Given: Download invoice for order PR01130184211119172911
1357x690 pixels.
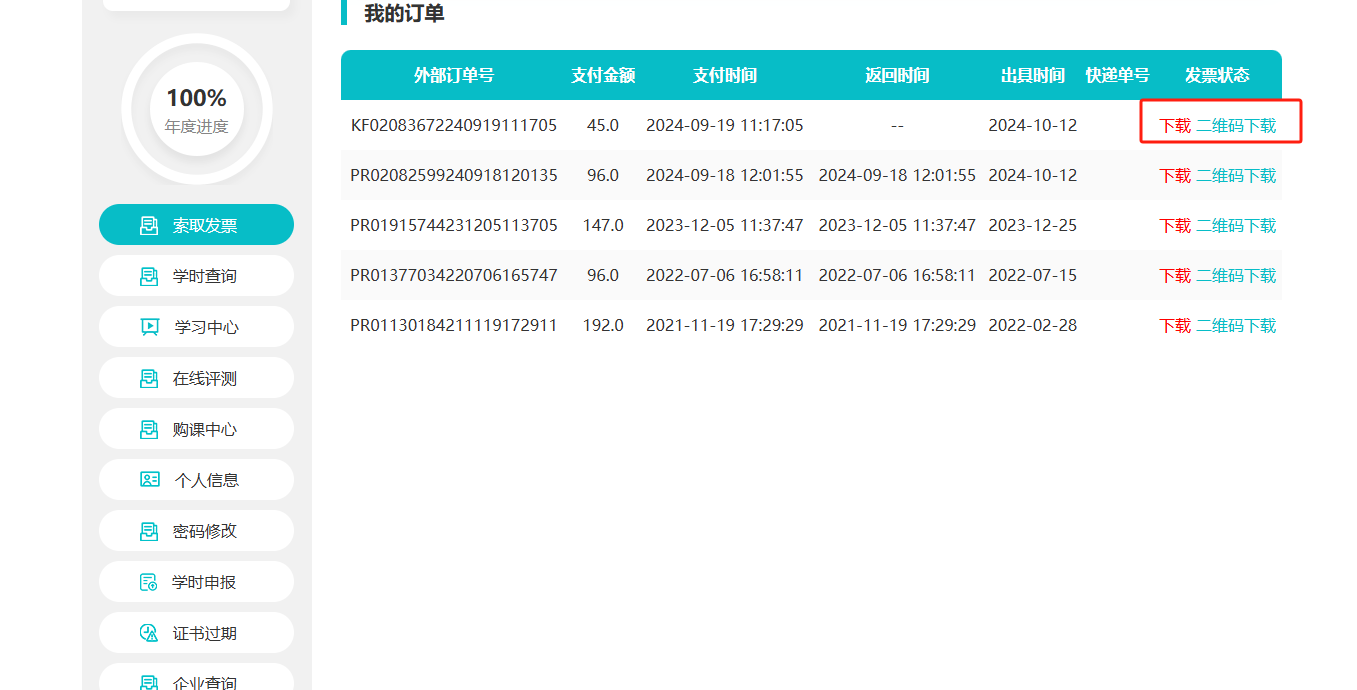Looking at the screenshot, I should pyautogui.click(x=1175, y=326).
